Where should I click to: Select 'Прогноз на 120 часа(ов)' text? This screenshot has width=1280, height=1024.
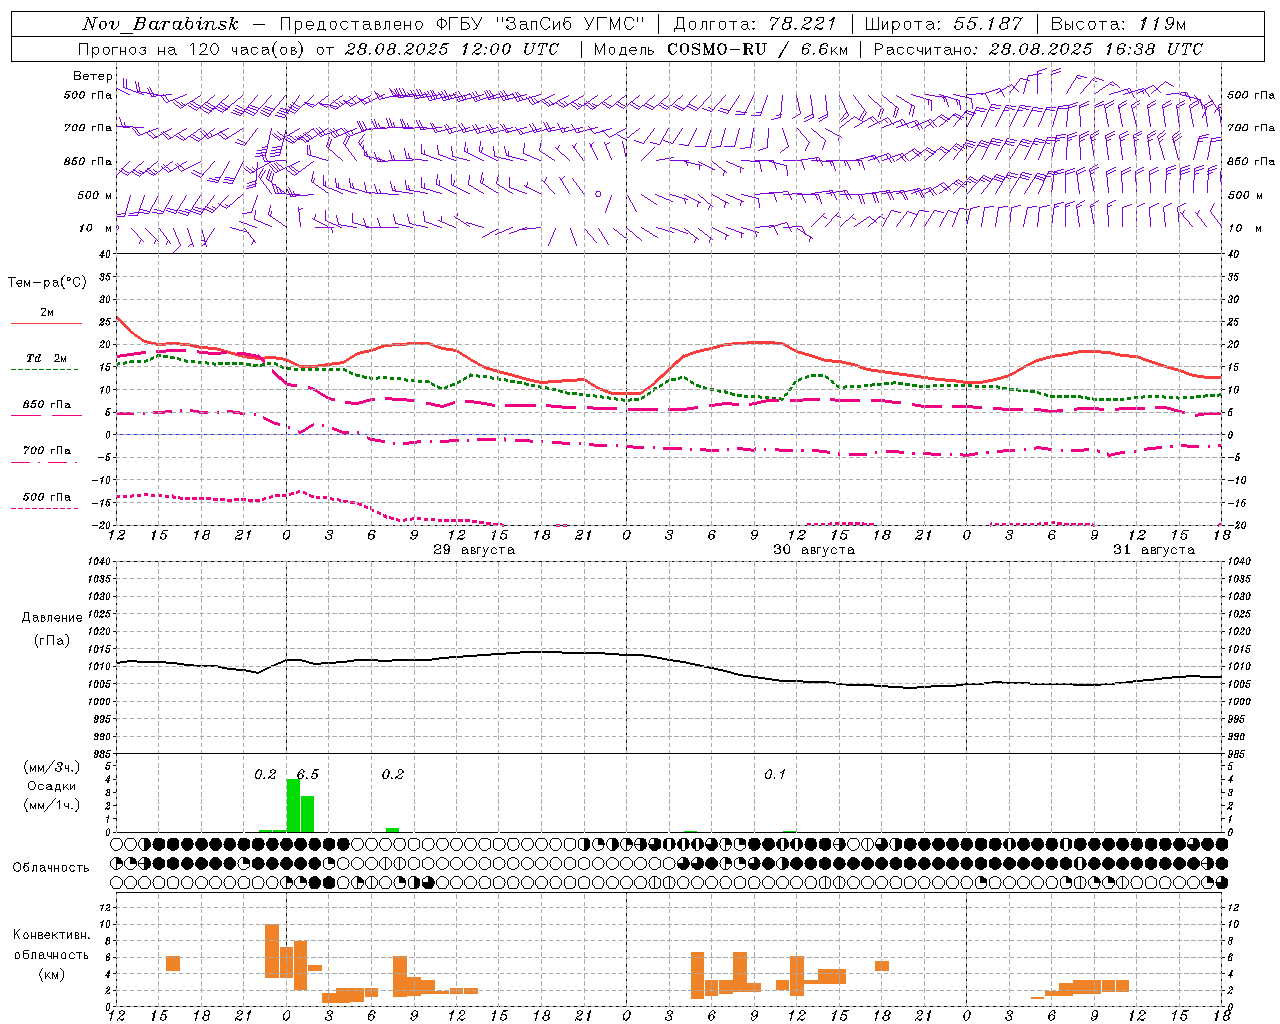(193, 49)
